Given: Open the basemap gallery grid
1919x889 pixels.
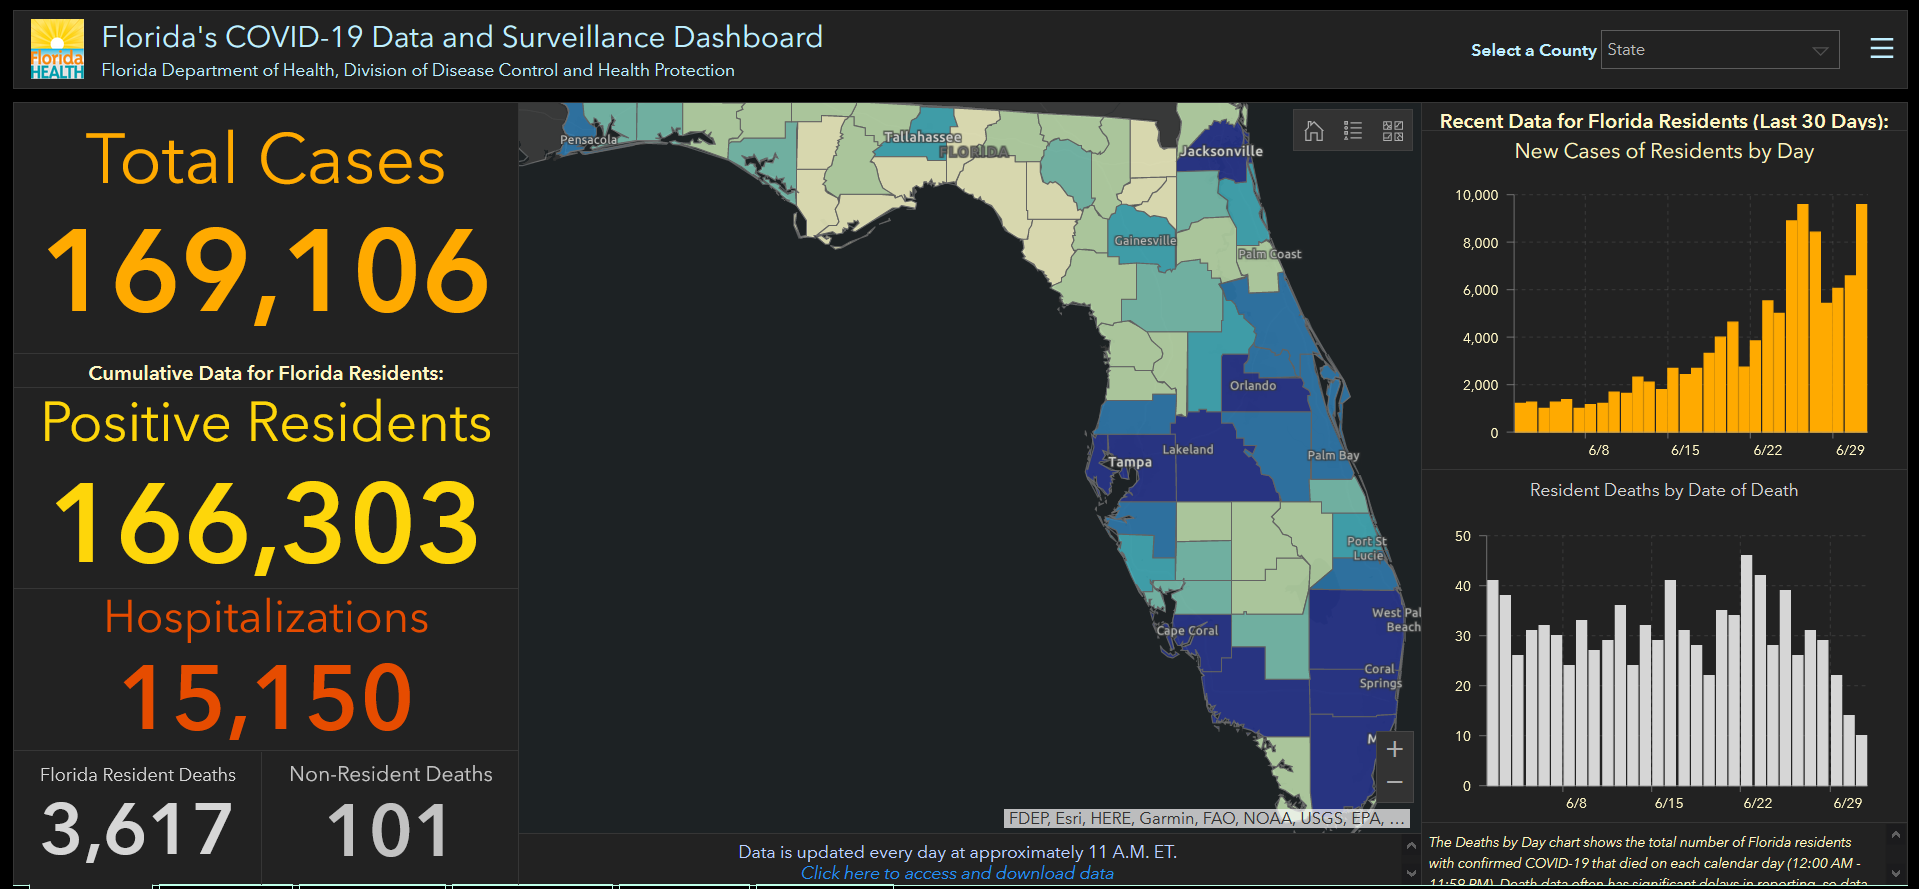Looking at the screenshot, I should tap(1392, 131).
